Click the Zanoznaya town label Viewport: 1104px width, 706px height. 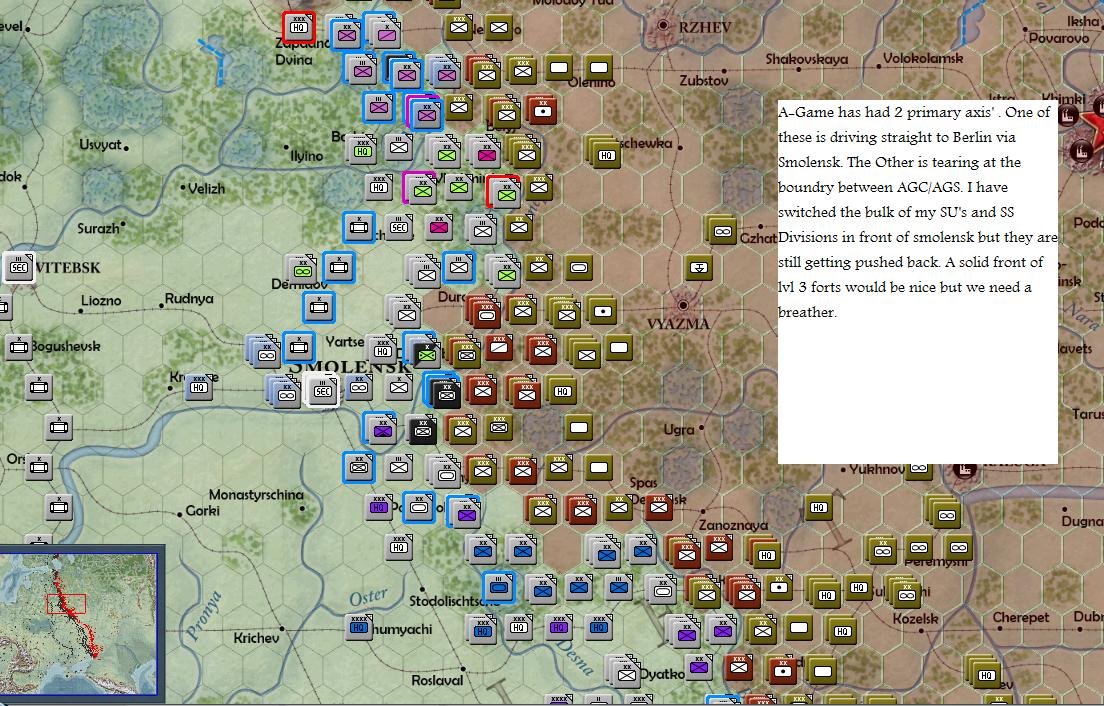(x=733, y=525)
